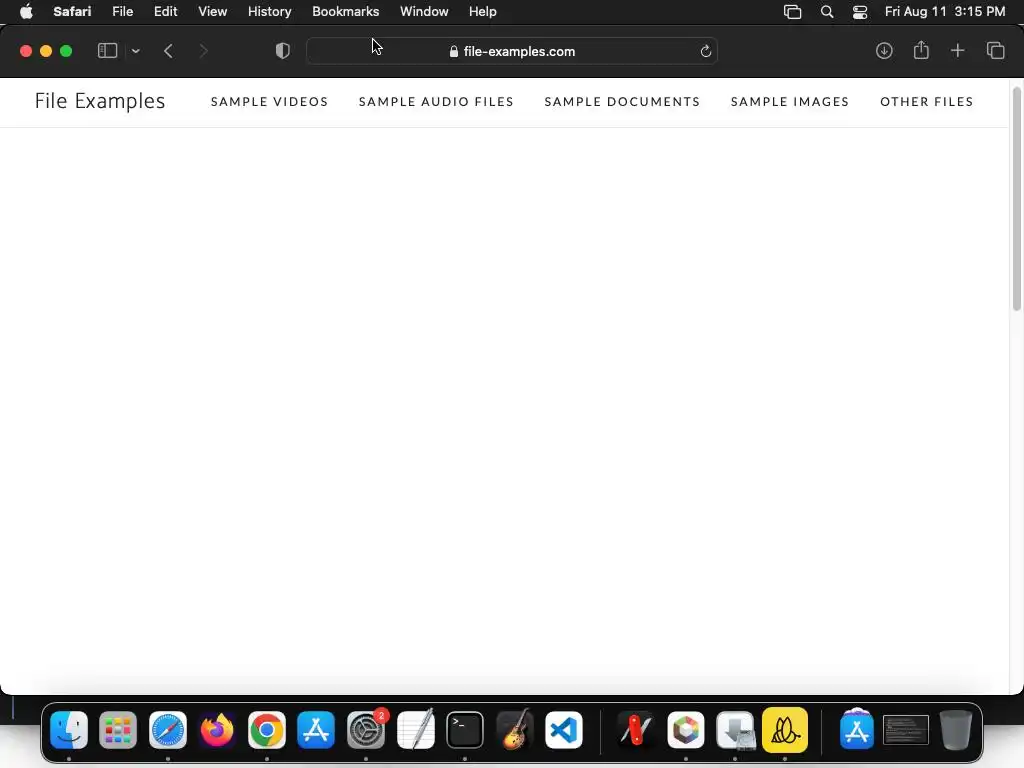Screen dimensions: 1024x768
Task: Click the page vertical scrollbar
Action: point(1016,199)
